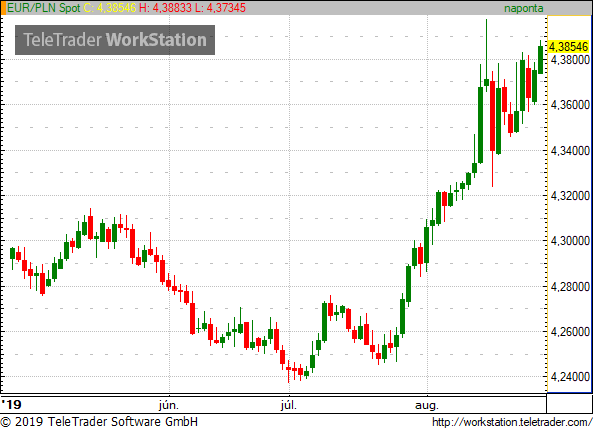This screenshot has height=431, width=593.
Task: Click the EUR/PLN Spot symbol title
Action: click(43, 8)
